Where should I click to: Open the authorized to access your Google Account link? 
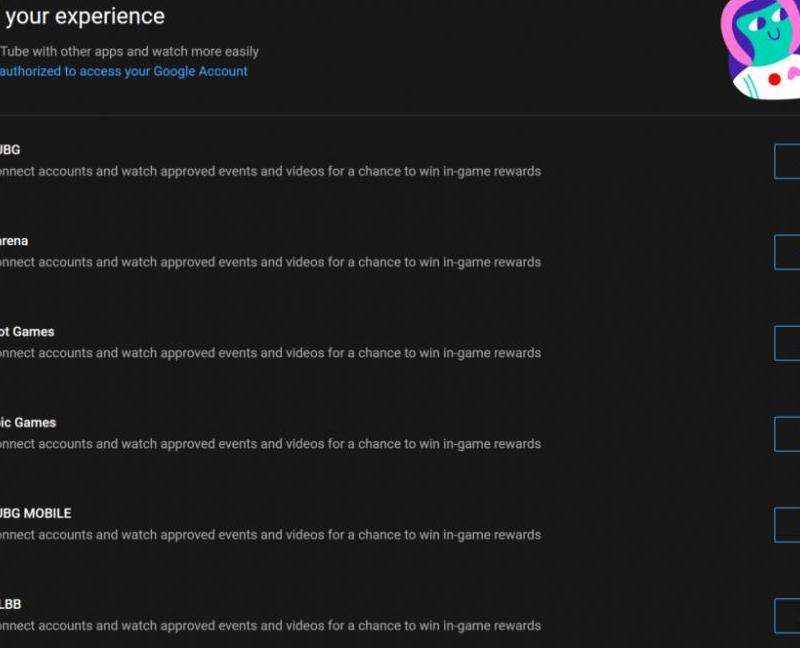coord(124,71)
